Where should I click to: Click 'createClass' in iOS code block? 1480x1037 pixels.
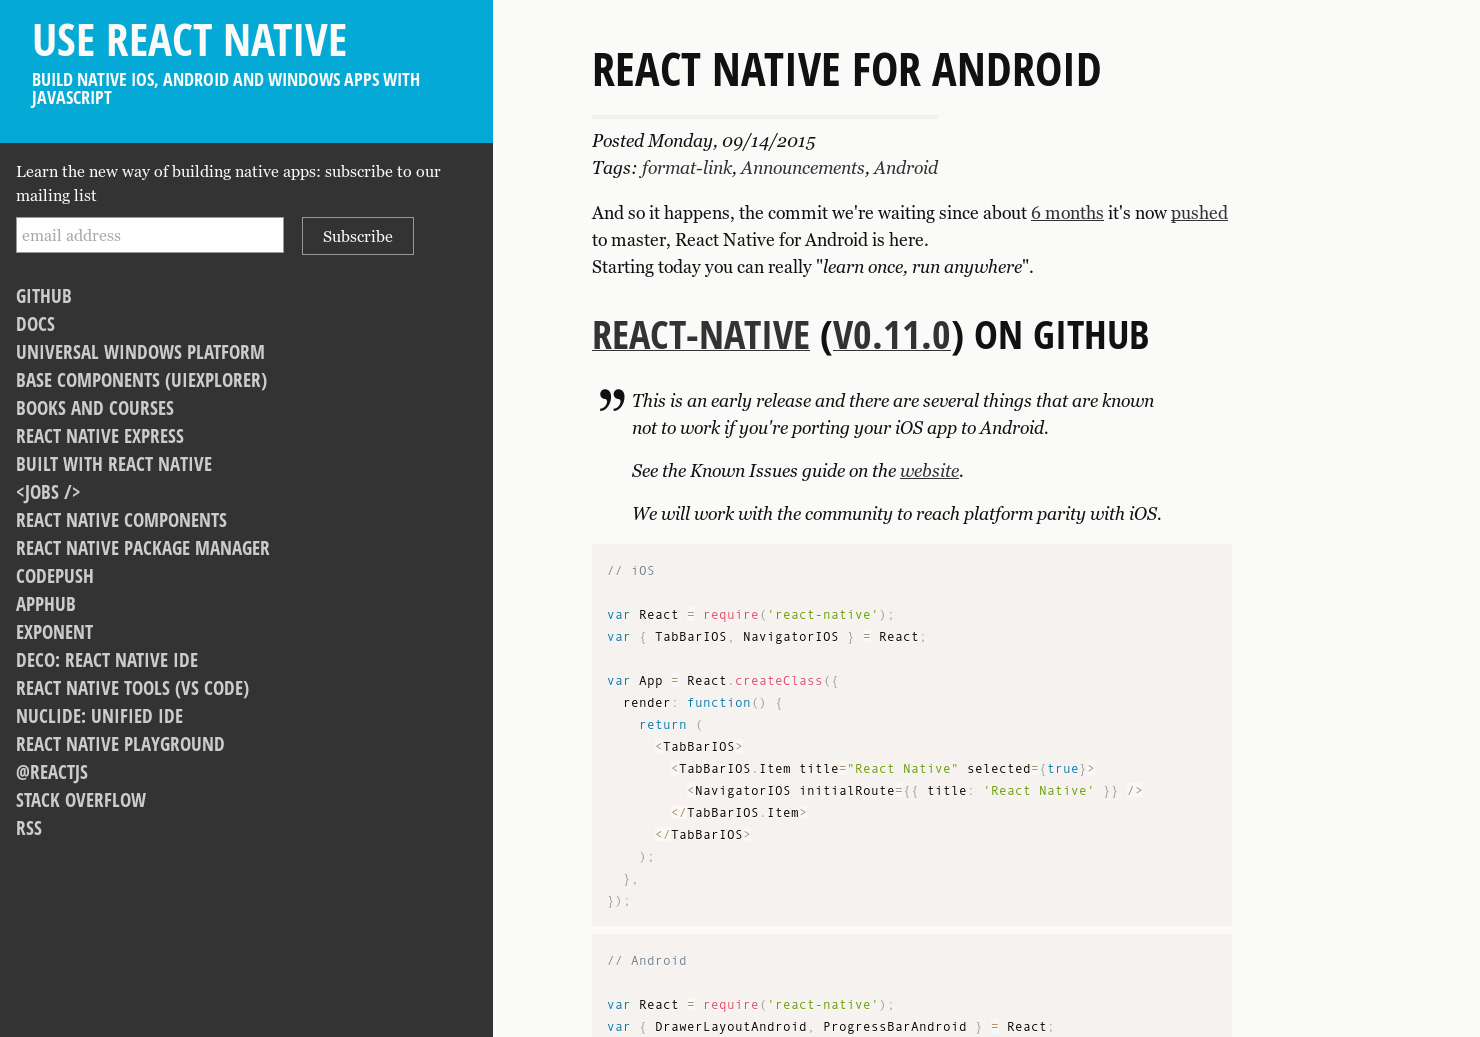pyautogui.click(x=779, y=681)
